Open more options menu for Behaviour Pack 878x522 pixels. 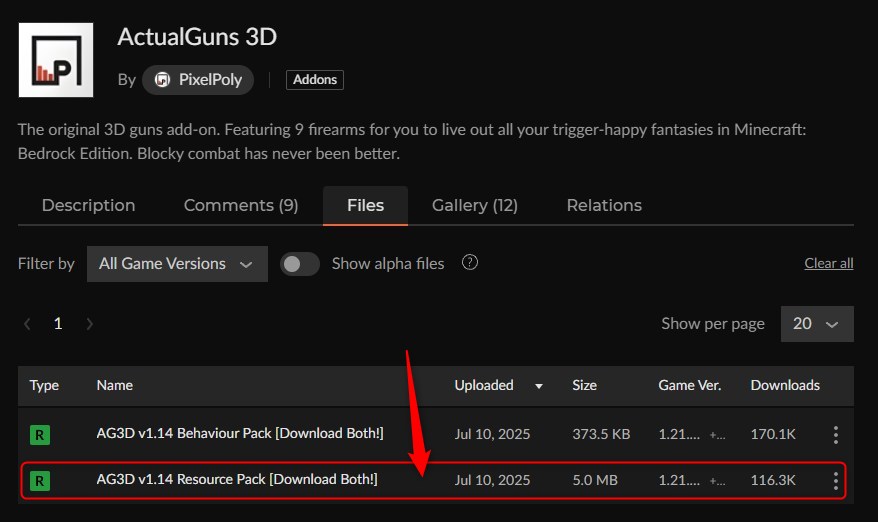(835, 435)
